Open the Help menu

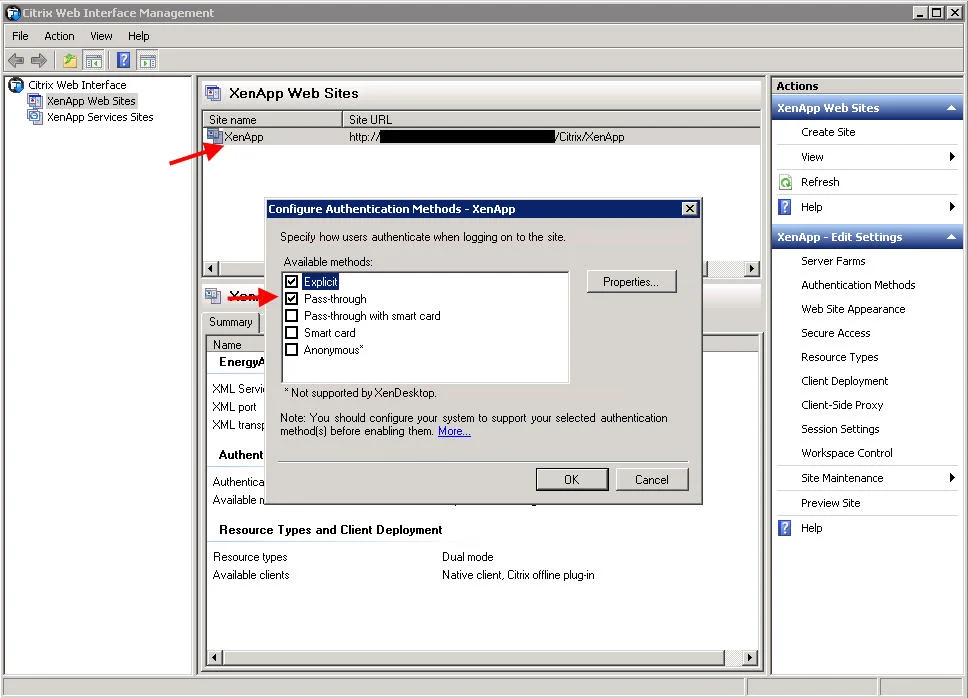[139, 36]
